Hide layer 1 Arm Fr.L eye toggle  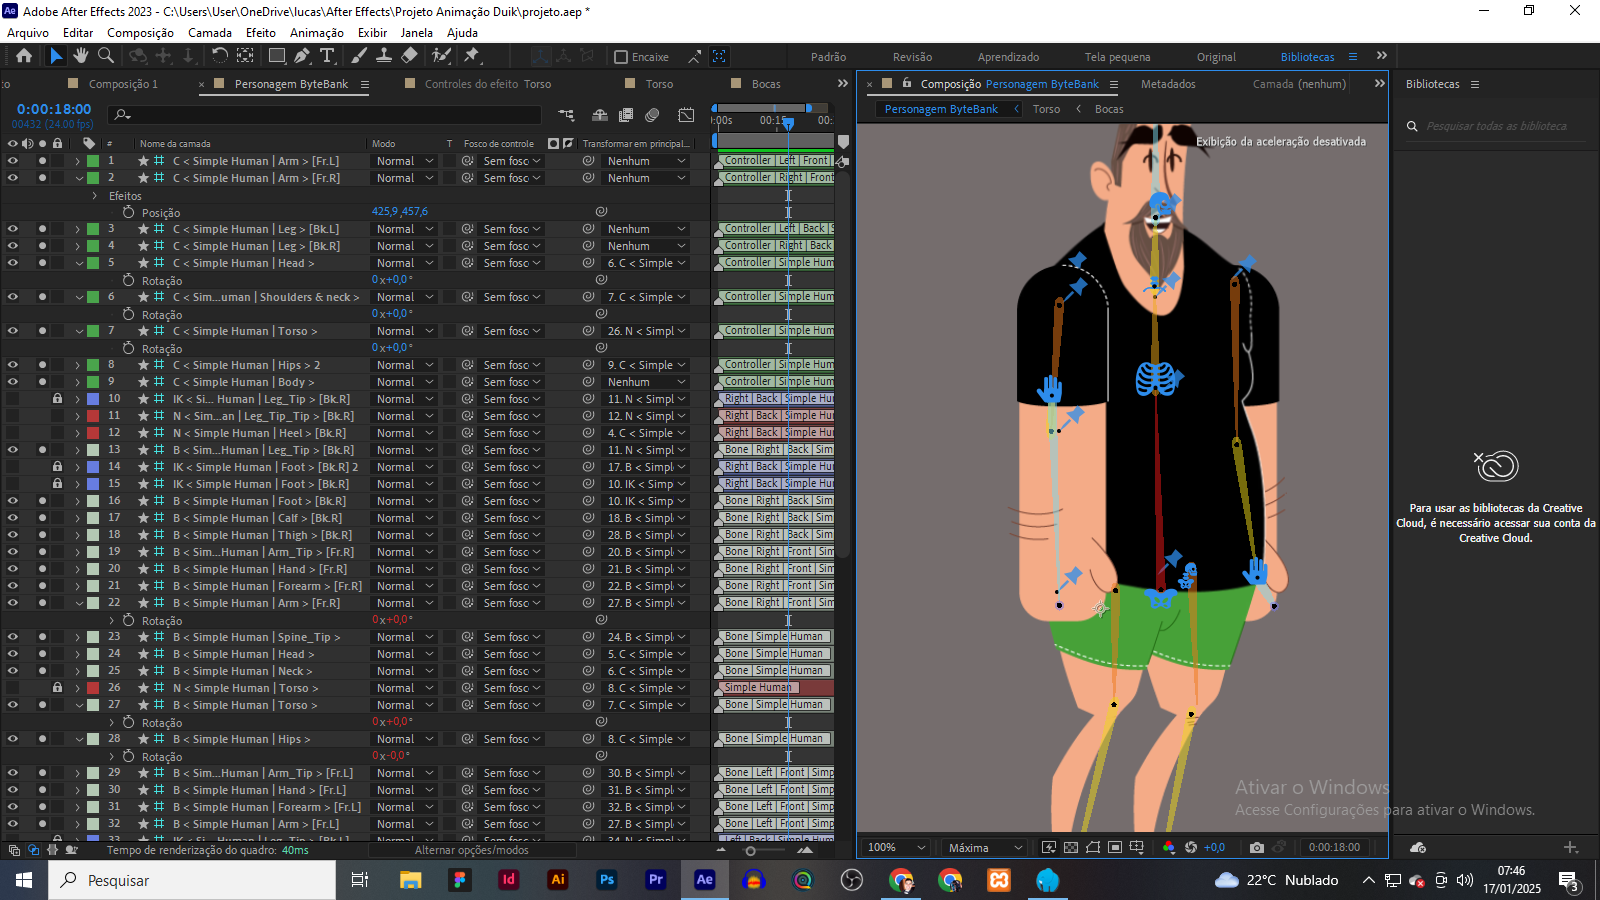coord(13,161)
